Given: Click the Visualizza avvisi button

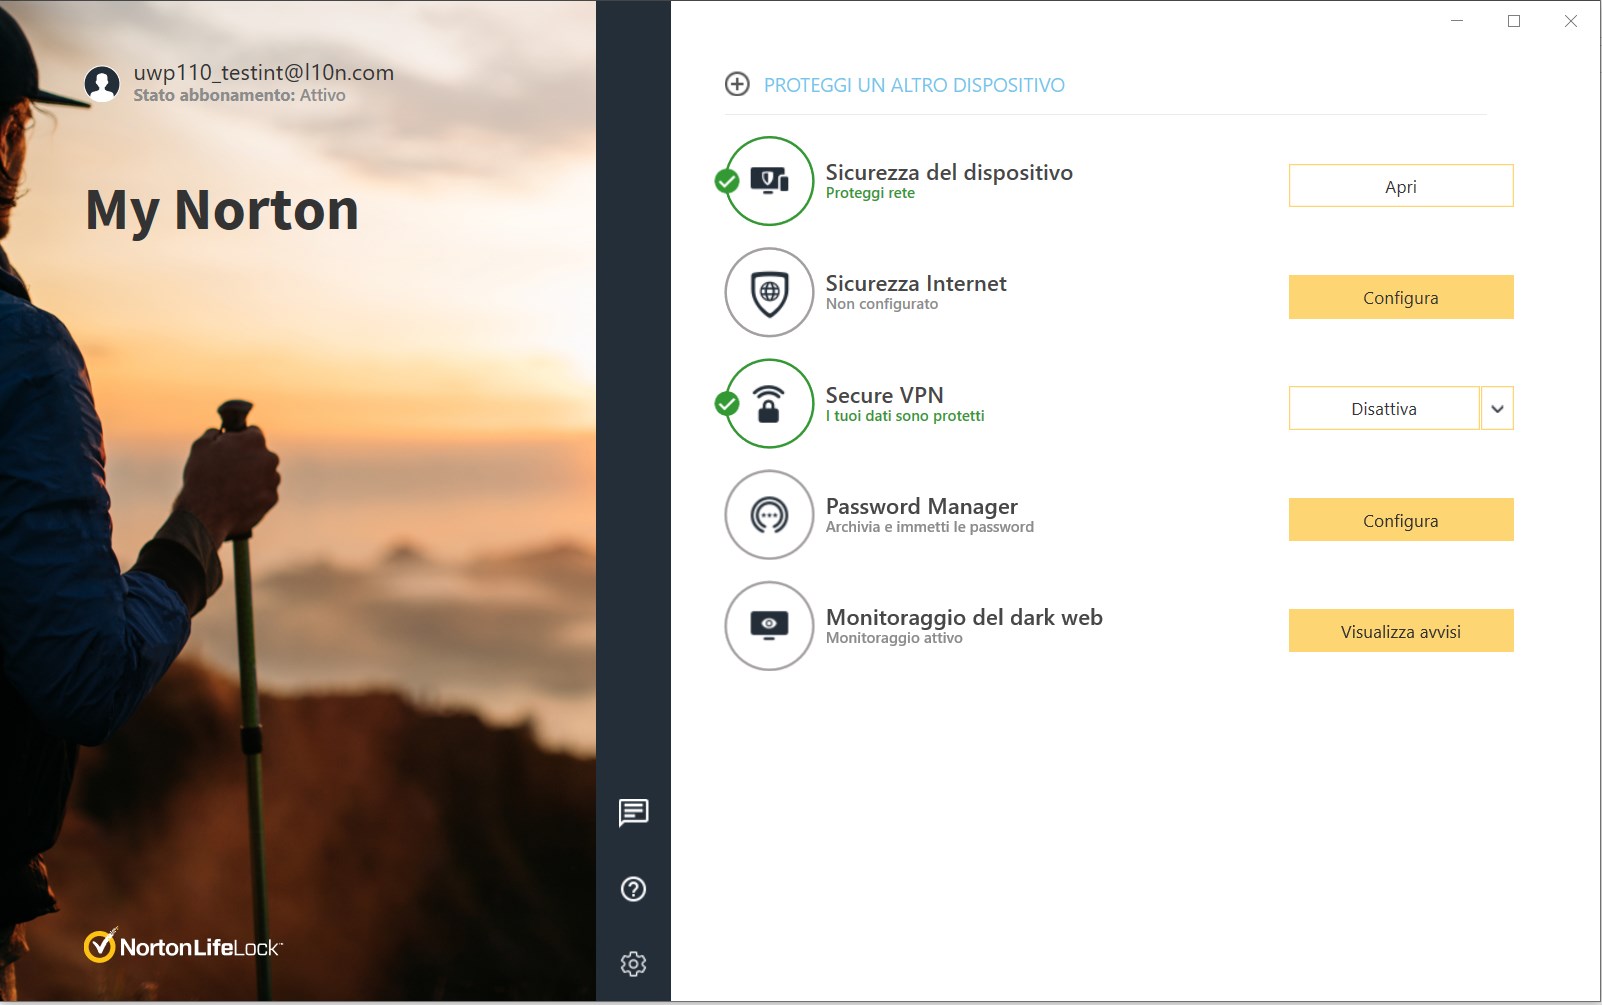Looking at the screenshot, I should point(1400,631).
